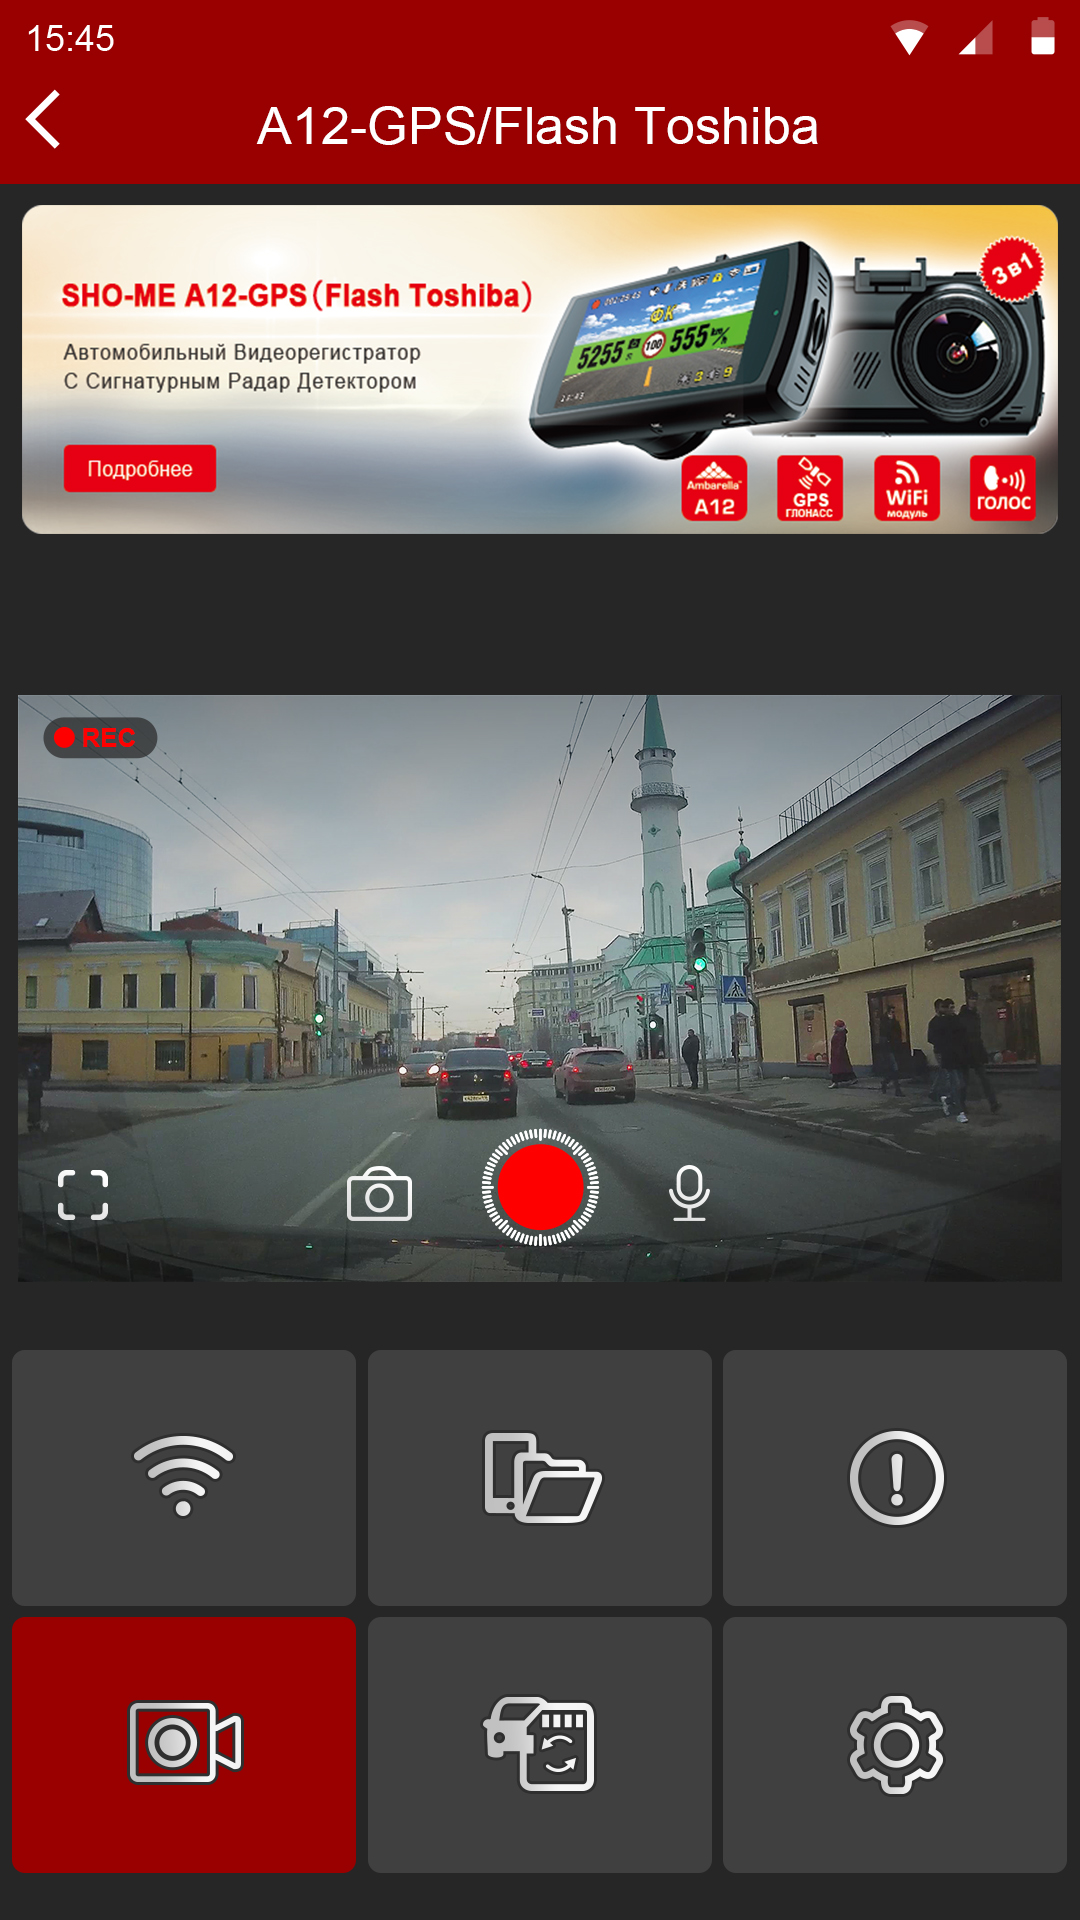Toggle recording with the red record button
This screenshot has height=1920, width=1080.
tap(540, 1187)
